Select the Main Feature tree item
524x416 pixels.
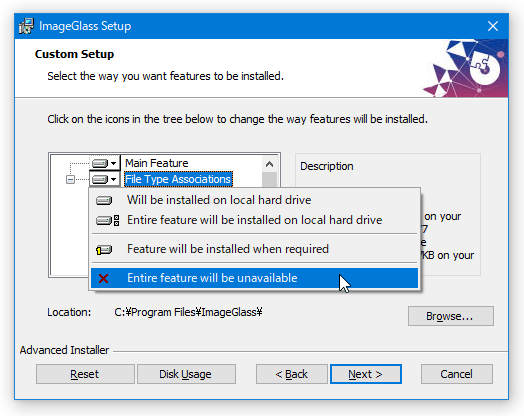(x=157, y=163)
